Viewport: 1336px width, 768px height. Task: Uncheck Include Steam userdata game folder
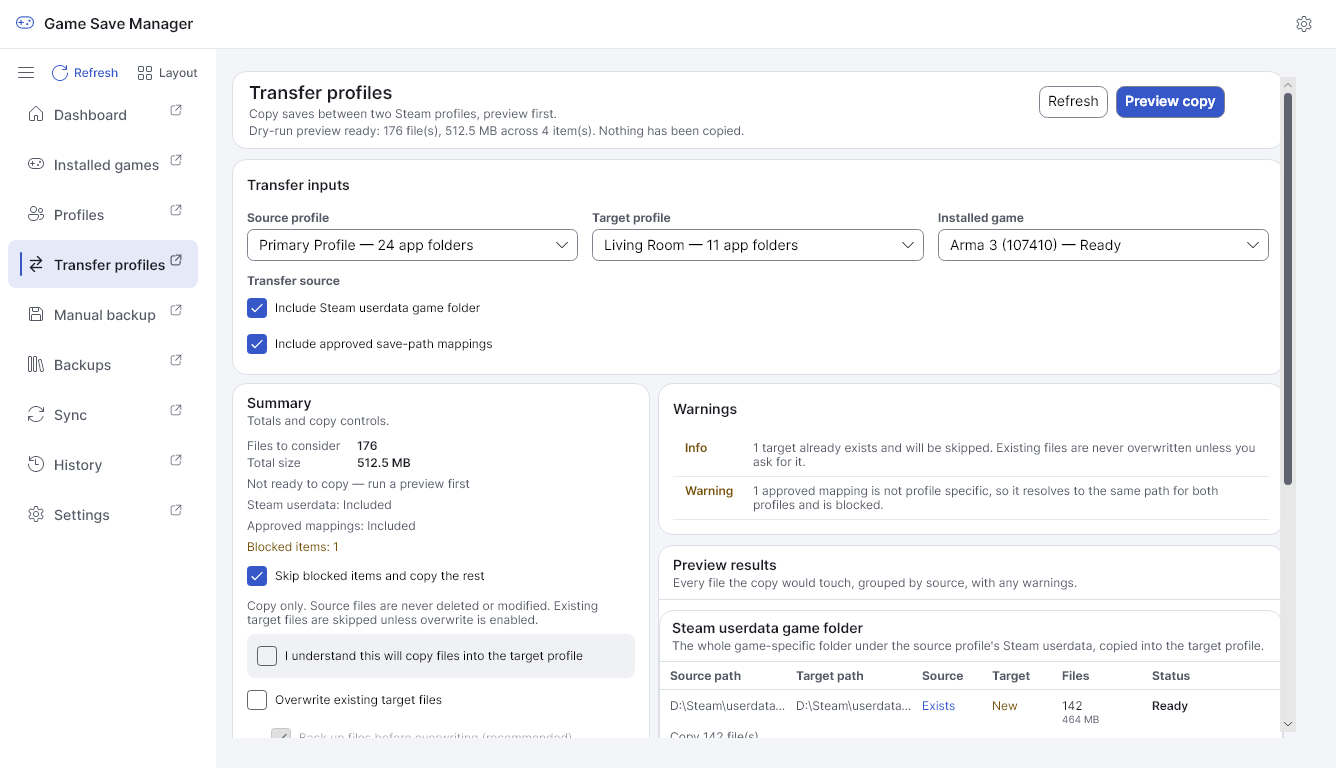(257, 308)
